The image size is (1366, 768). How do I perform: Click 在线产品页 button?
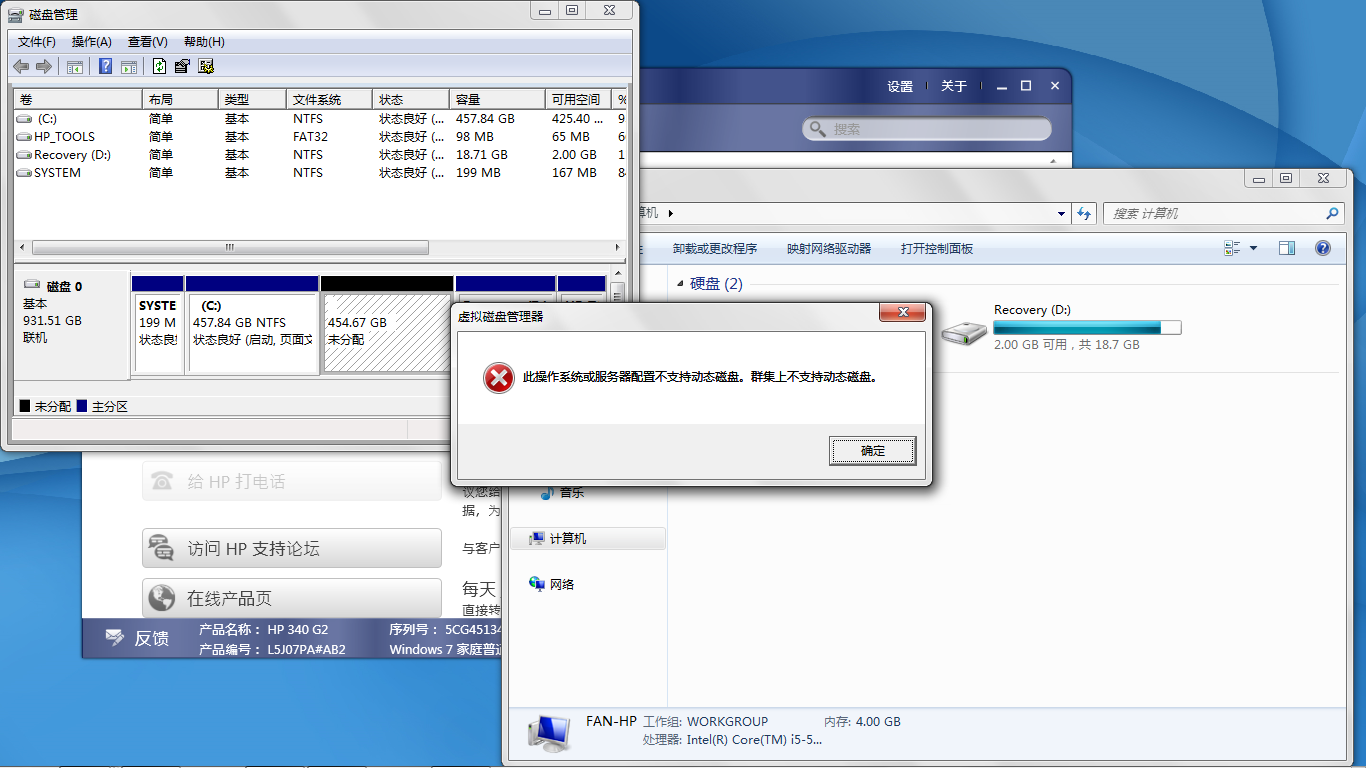[x=292, y=598]
